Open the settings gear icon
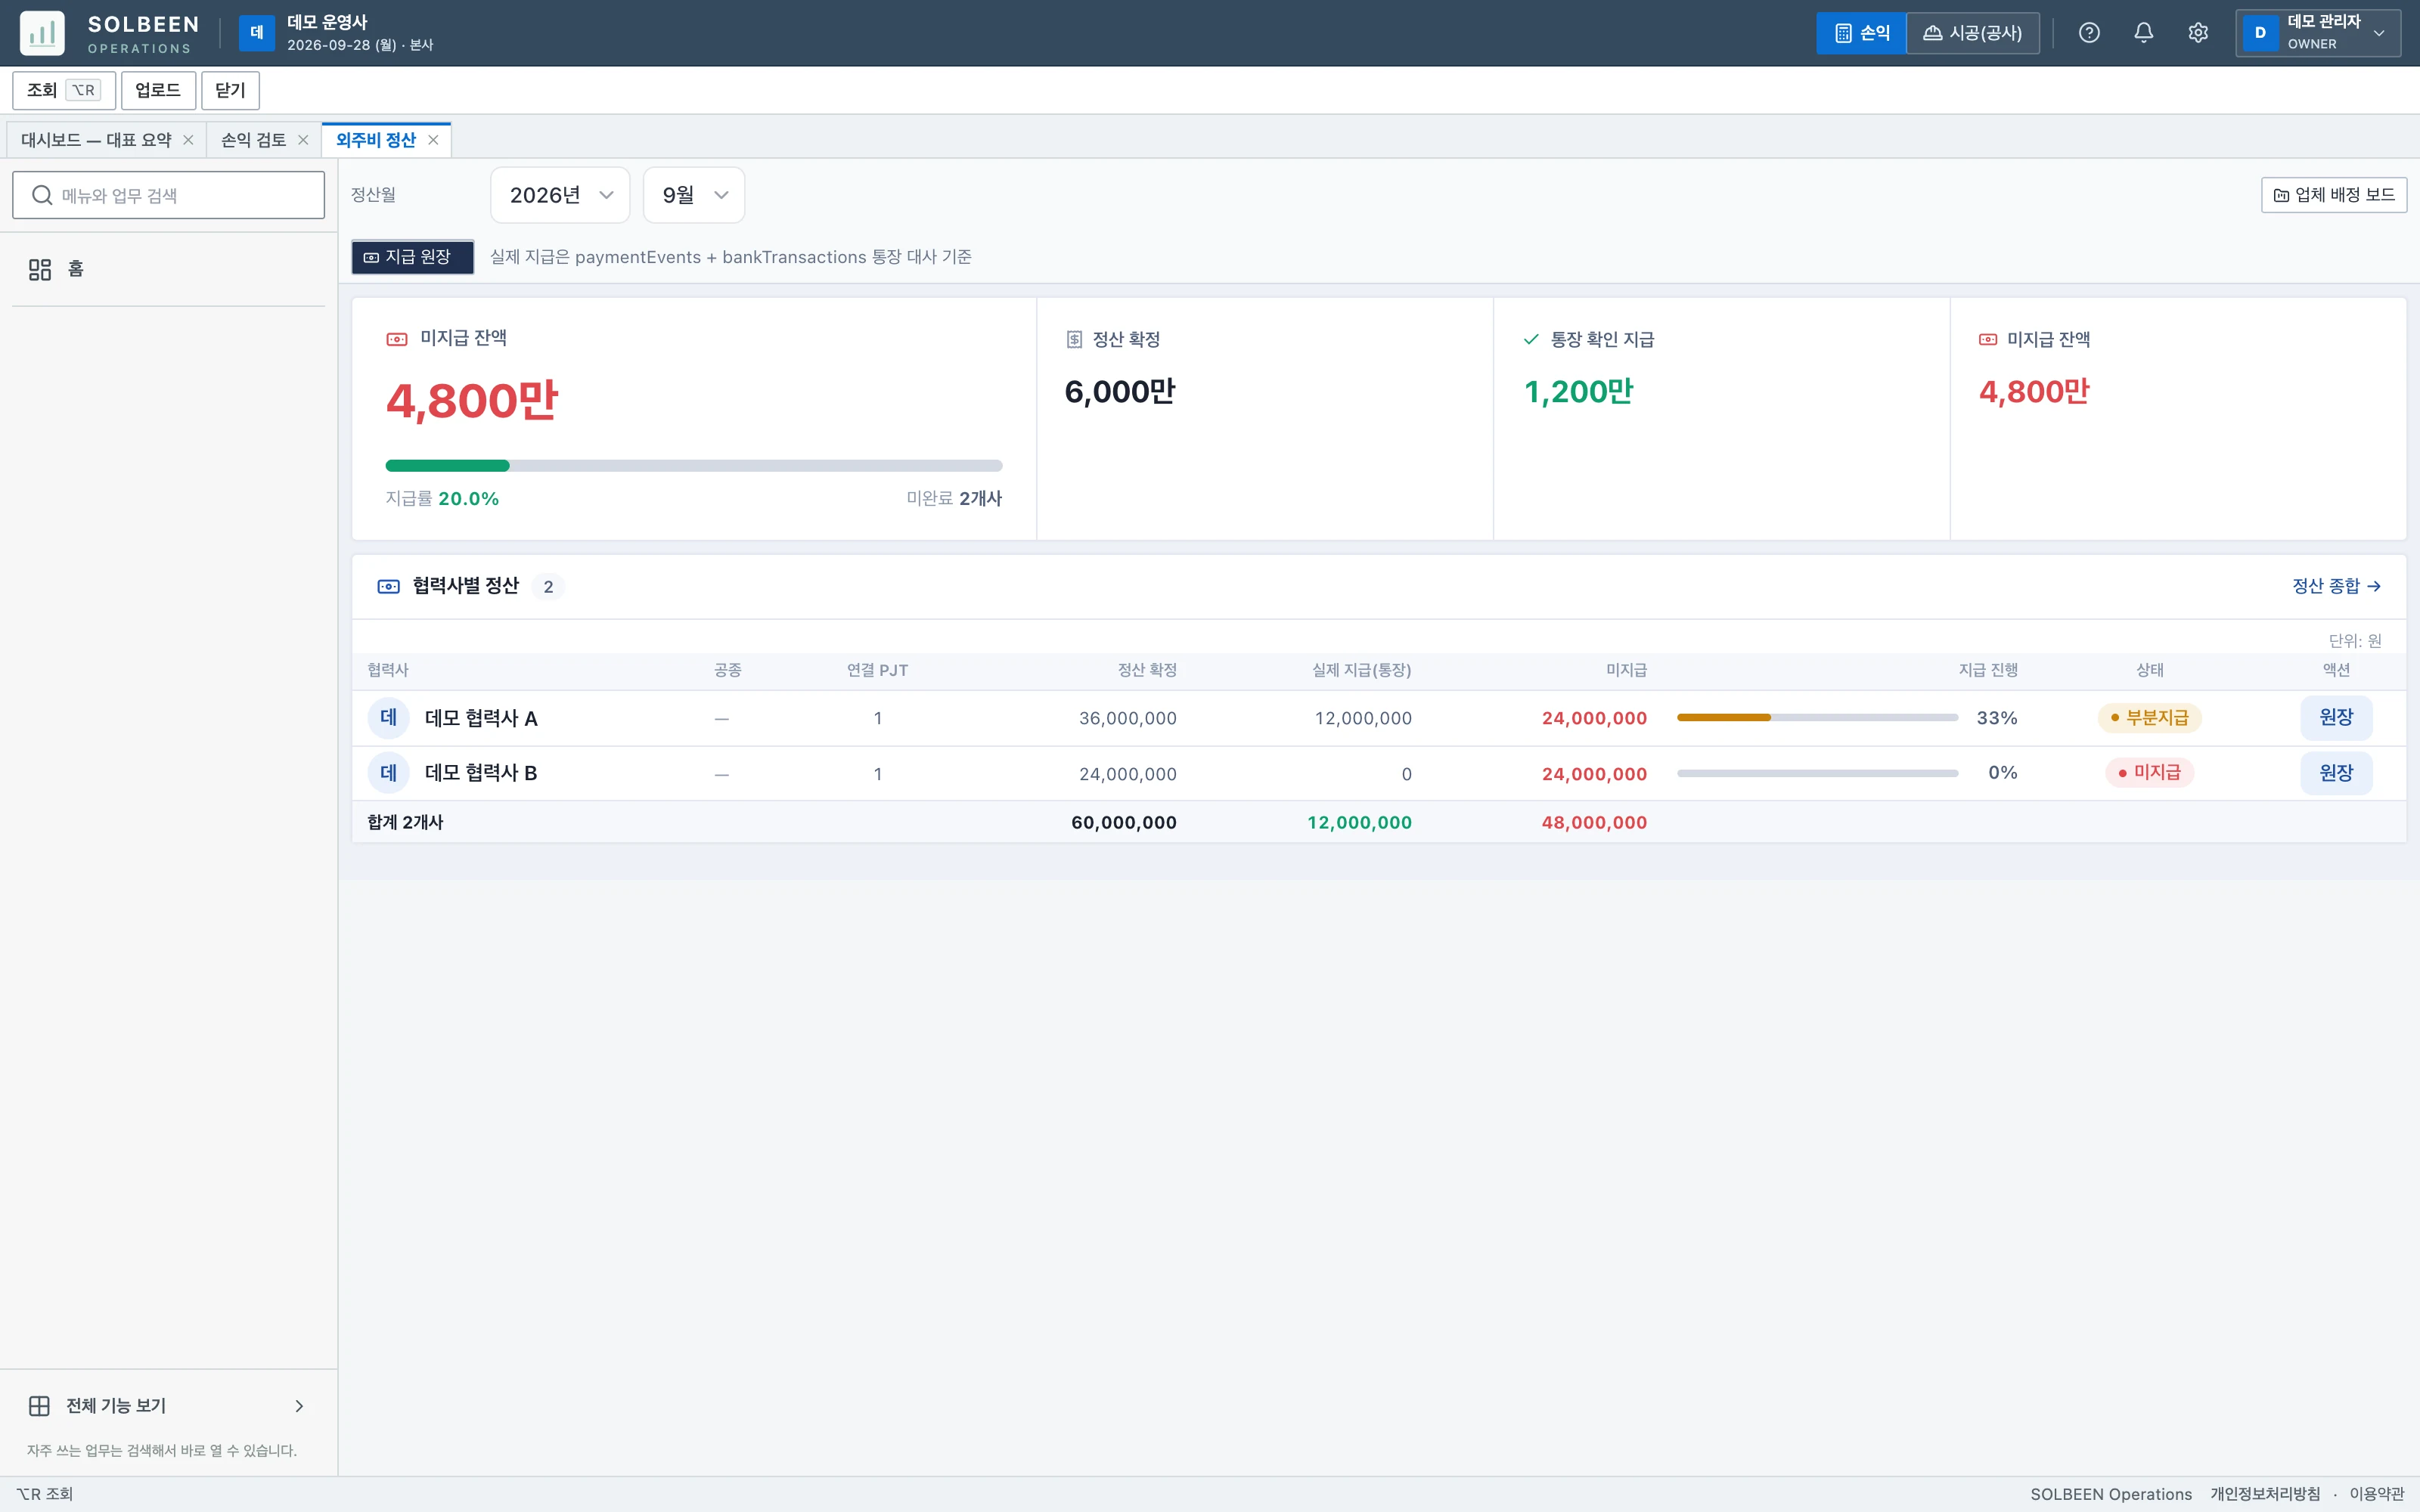This screenshot has width=2420, height=1512. pos(2197,33)
